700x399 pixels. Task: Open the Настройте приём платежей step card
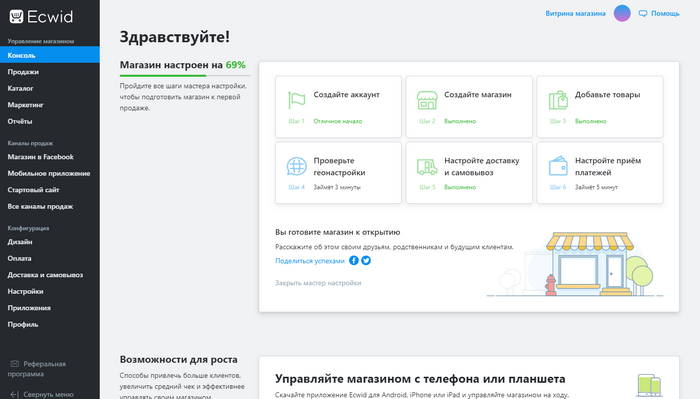pos(600,173)
